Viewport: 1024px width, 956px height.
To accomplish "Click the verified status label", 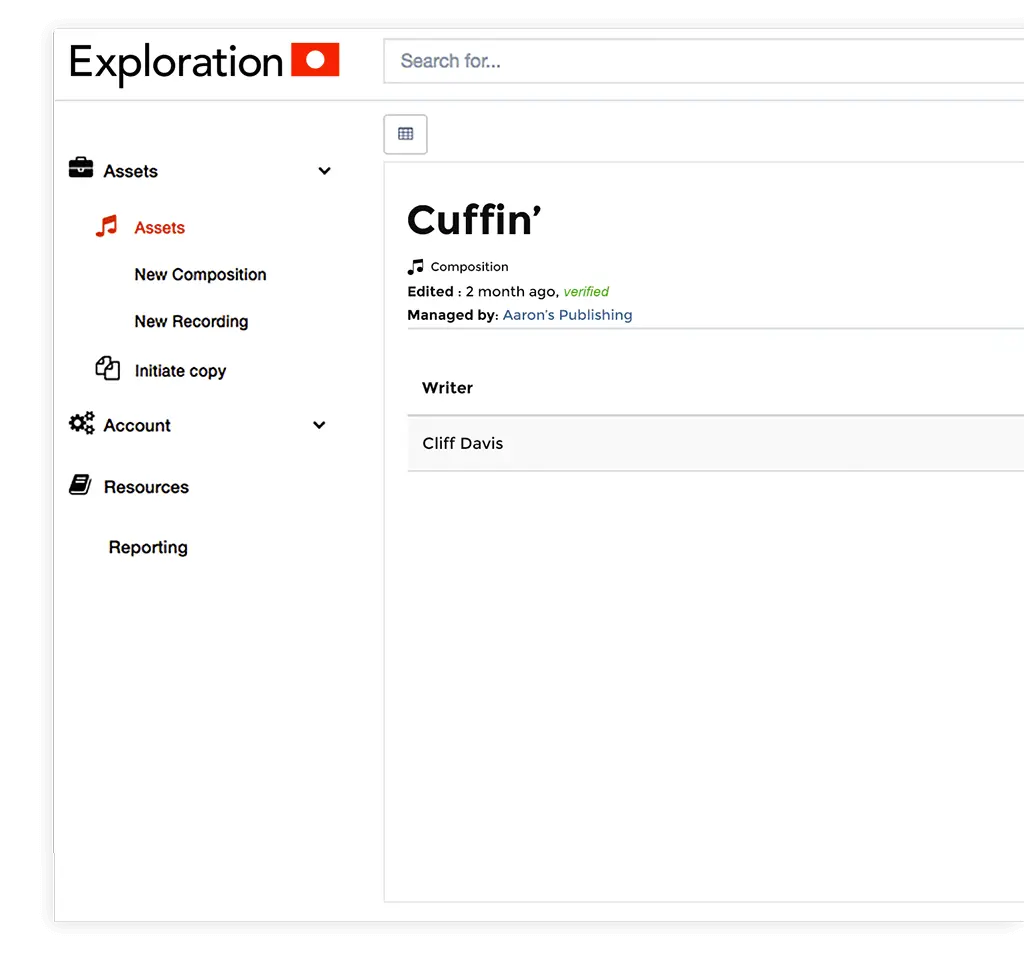I will click(586, 291).
